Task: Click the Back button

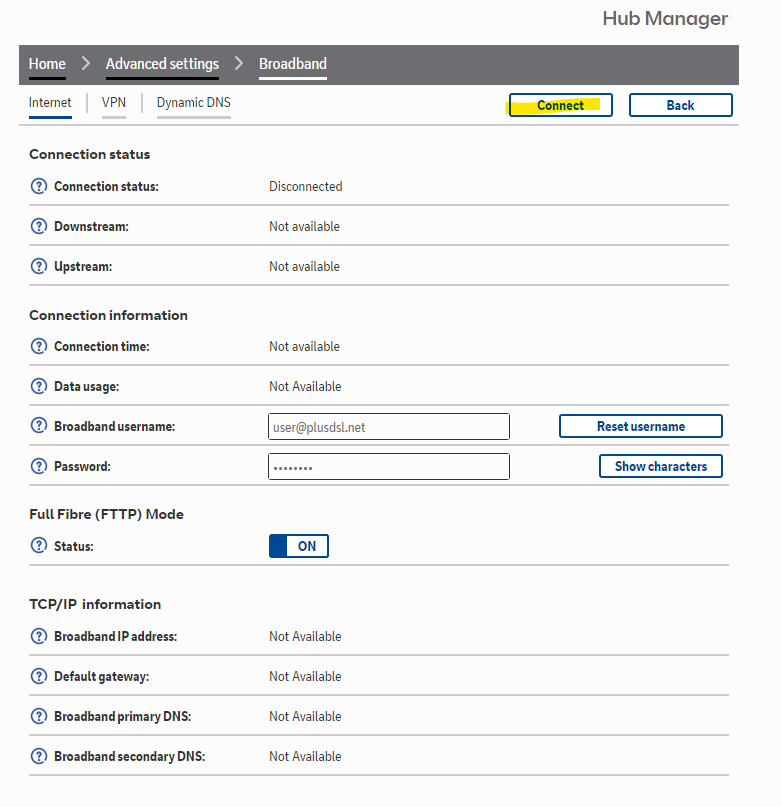Action: (680, 105)
